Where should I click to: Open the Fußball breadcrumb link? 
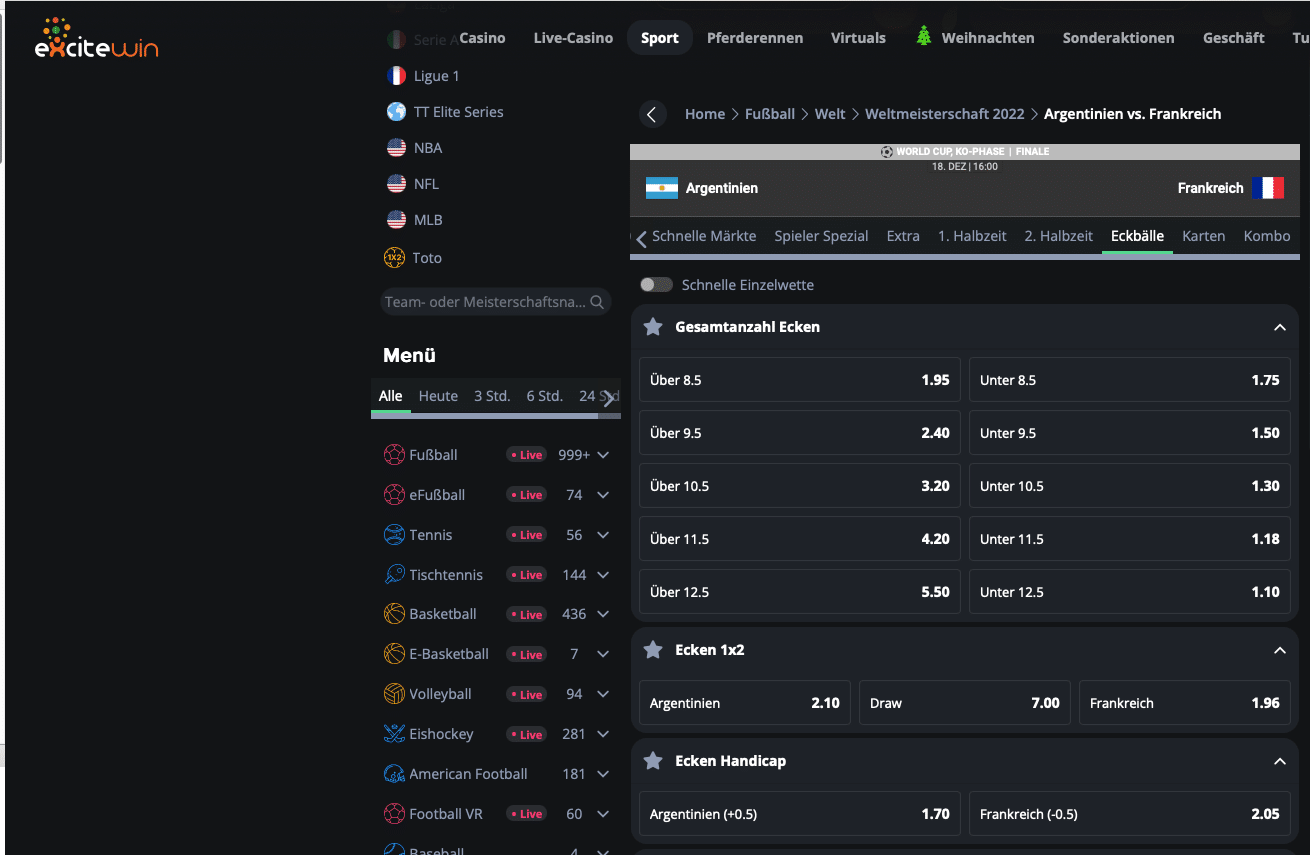[770, 114]
